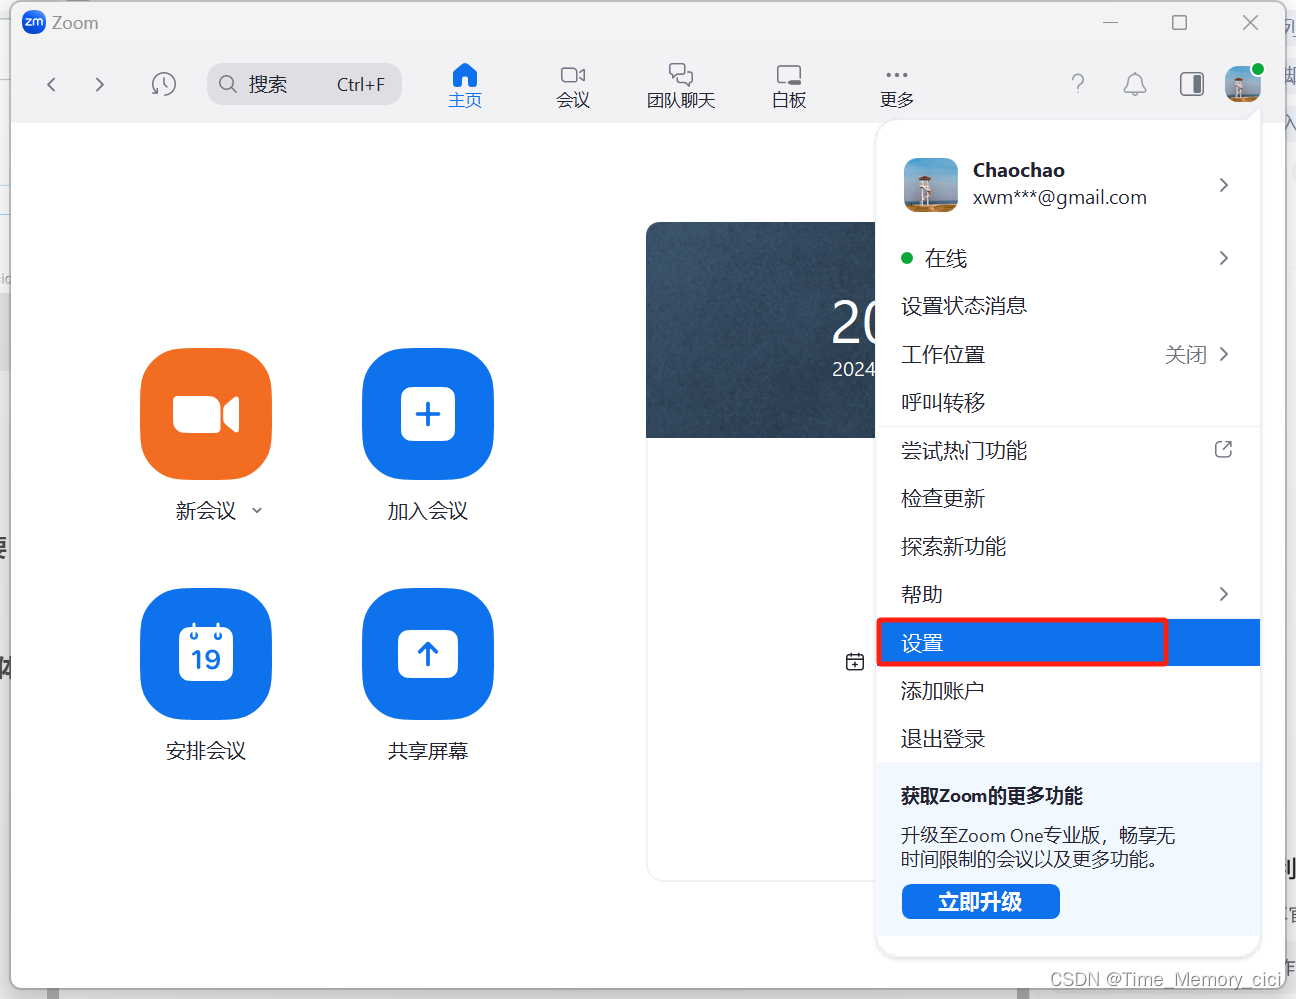
Task: Click the 共享屏幕 label
Action: [428, 751]
